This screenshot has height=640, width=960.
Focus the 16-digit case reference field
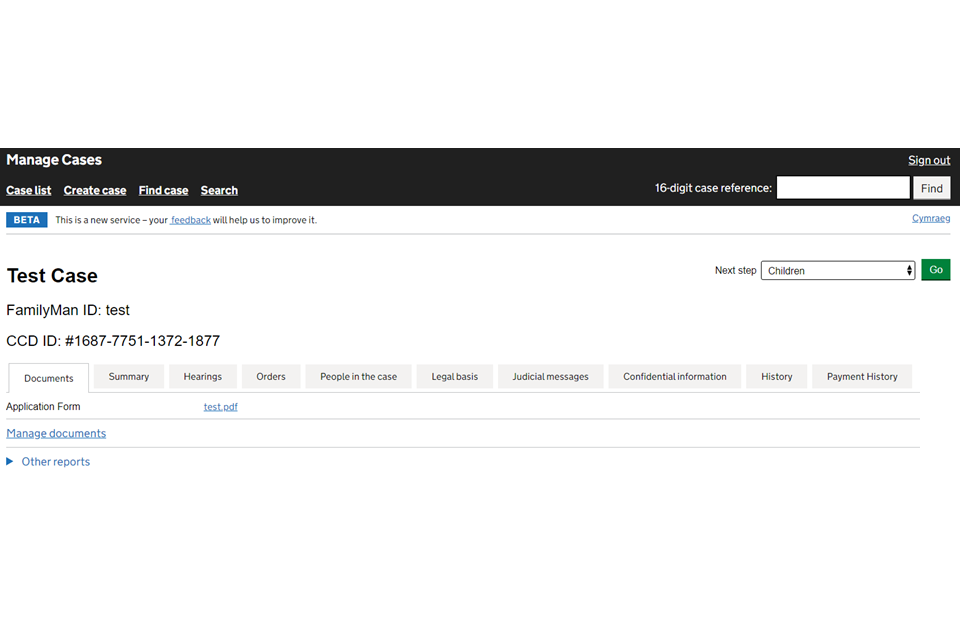click(x=843, y=188)
